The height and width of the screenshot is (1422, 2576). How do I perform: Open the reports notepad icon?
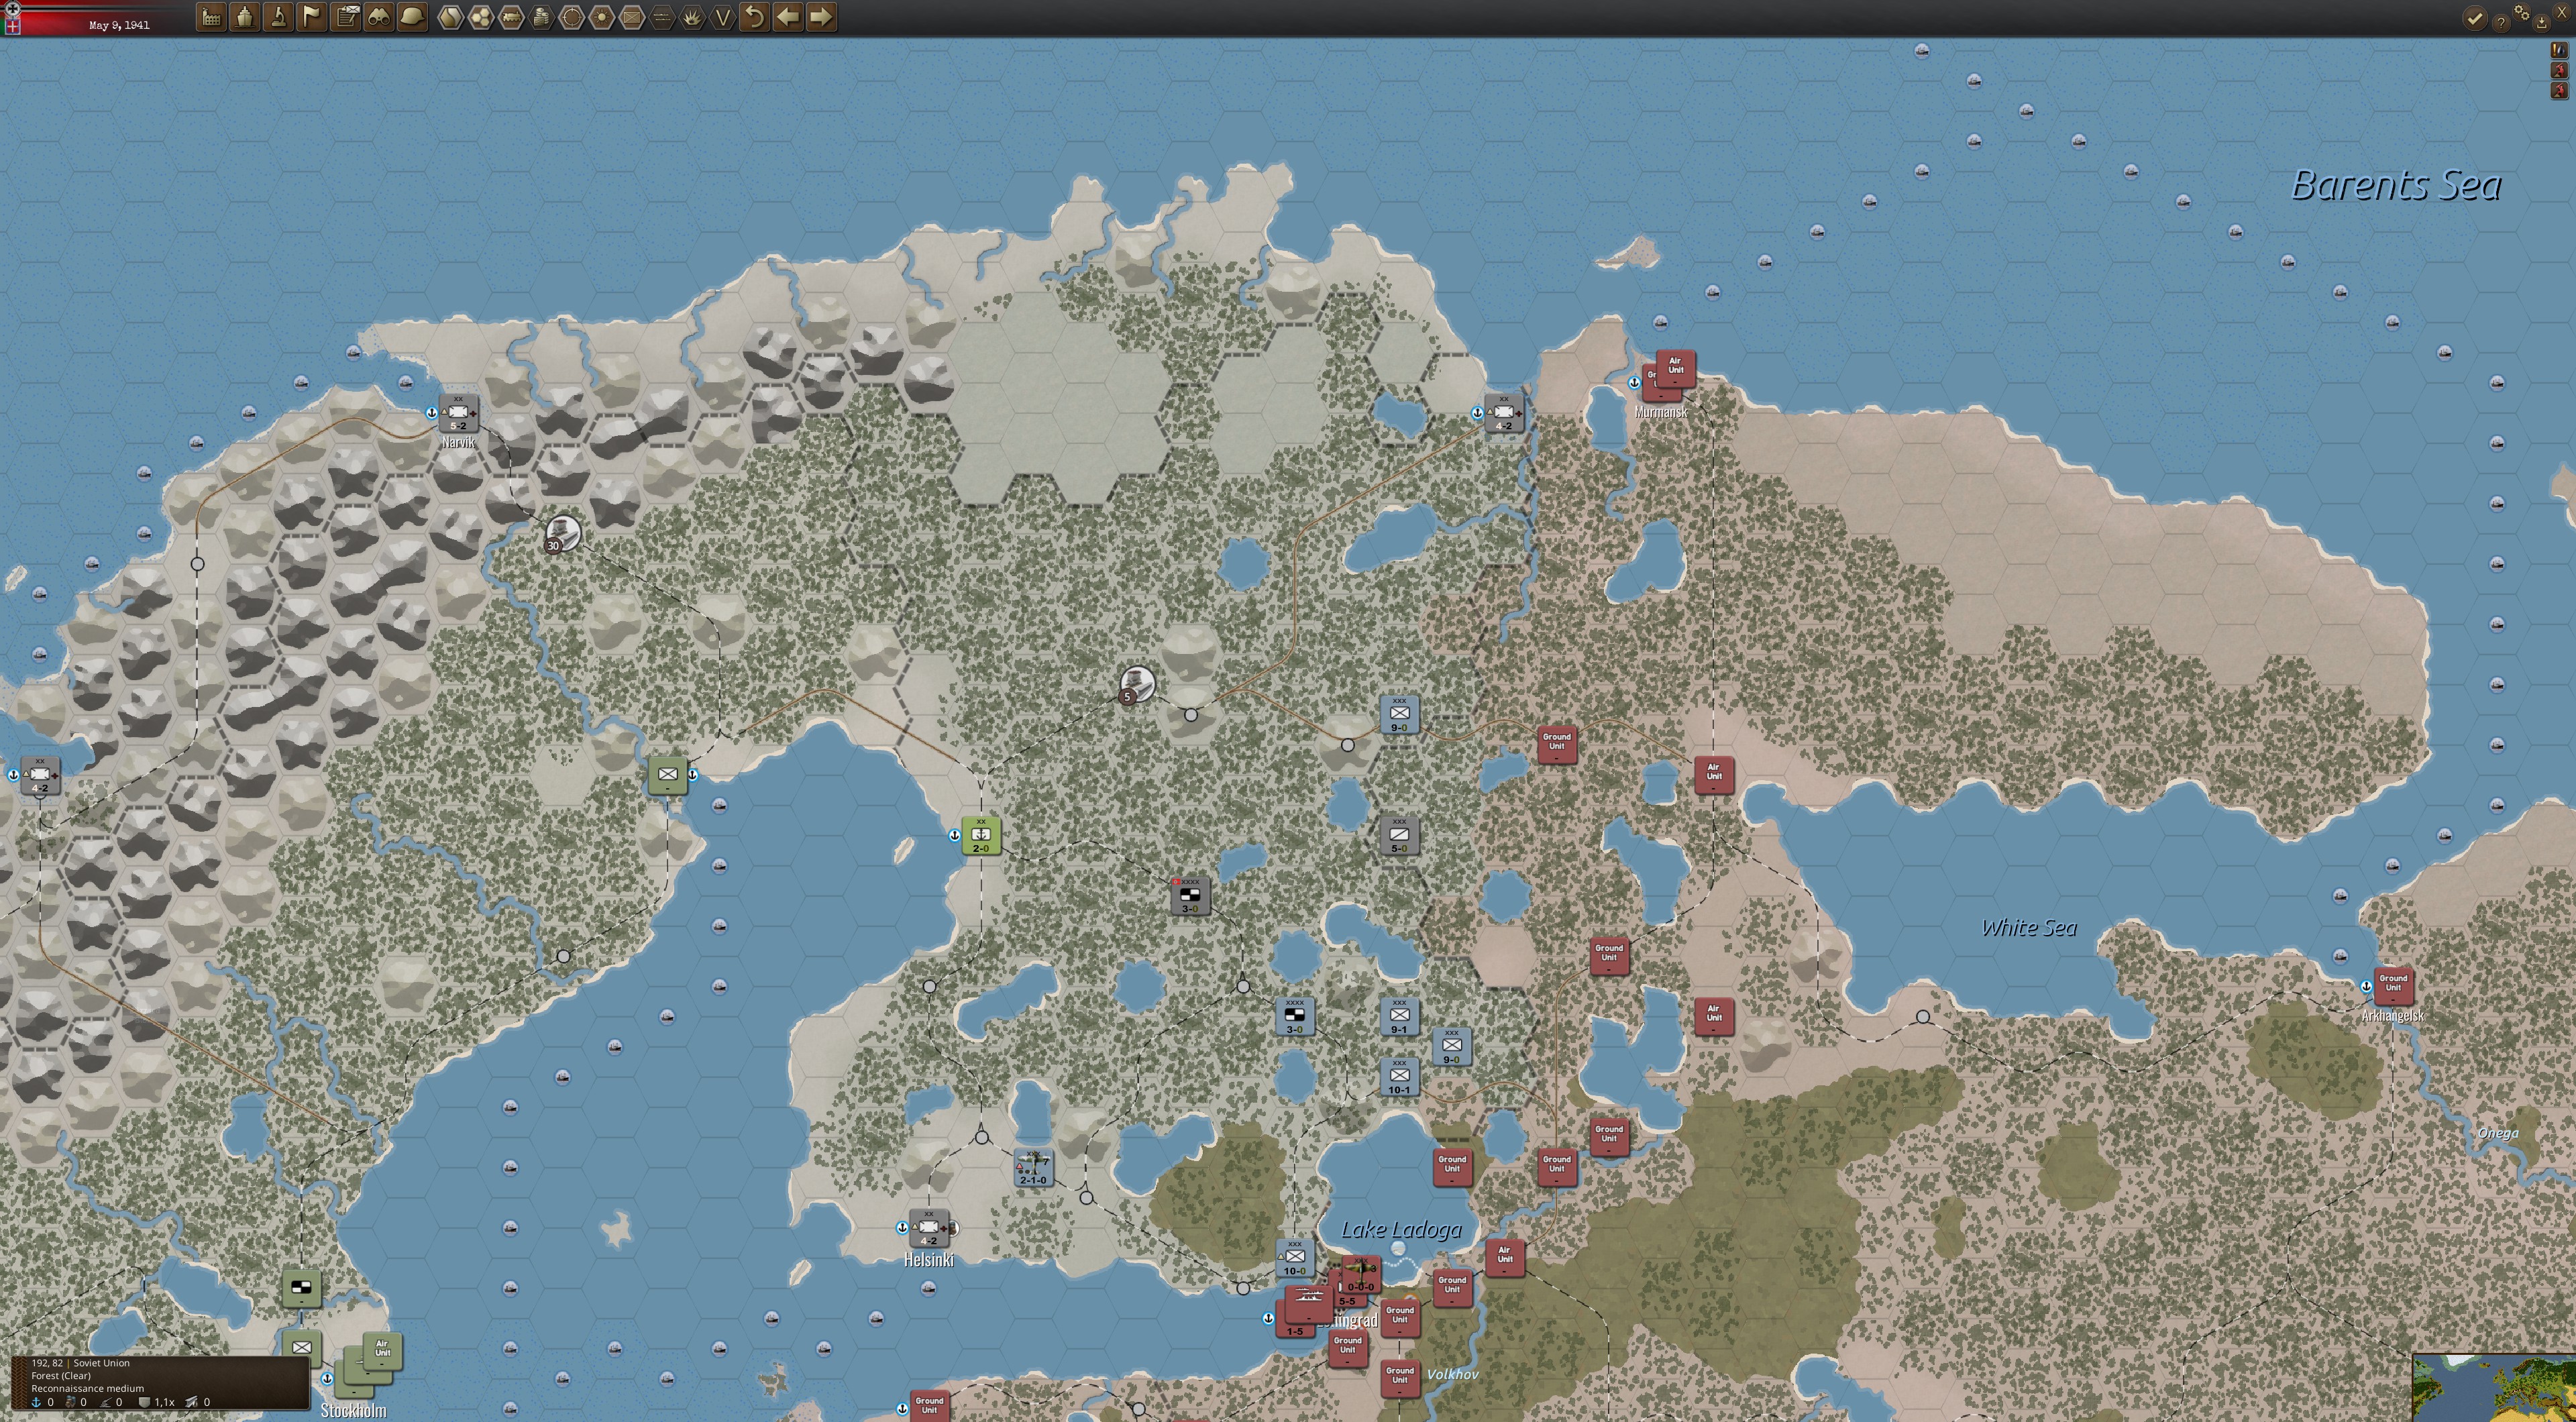[346, 17]
